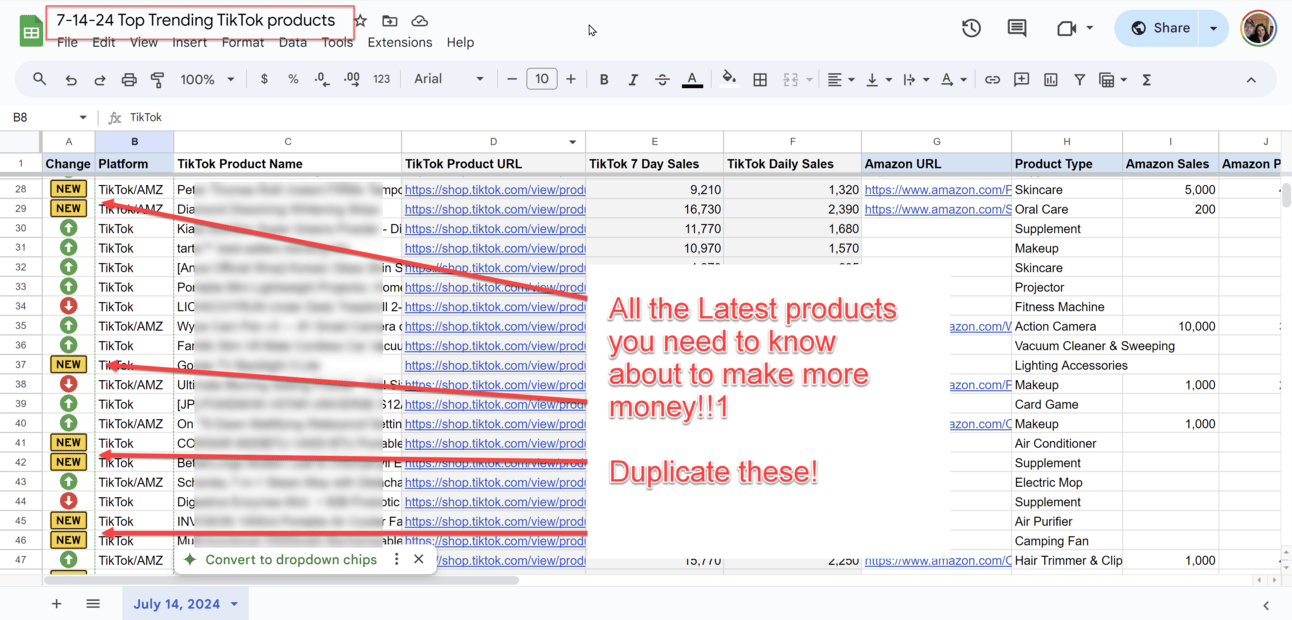The width and height of the screenshot is (1292, 620).
Task: Click the undo arrow in the toolbar
Action: pyautogui.click(x=71, y=80)
